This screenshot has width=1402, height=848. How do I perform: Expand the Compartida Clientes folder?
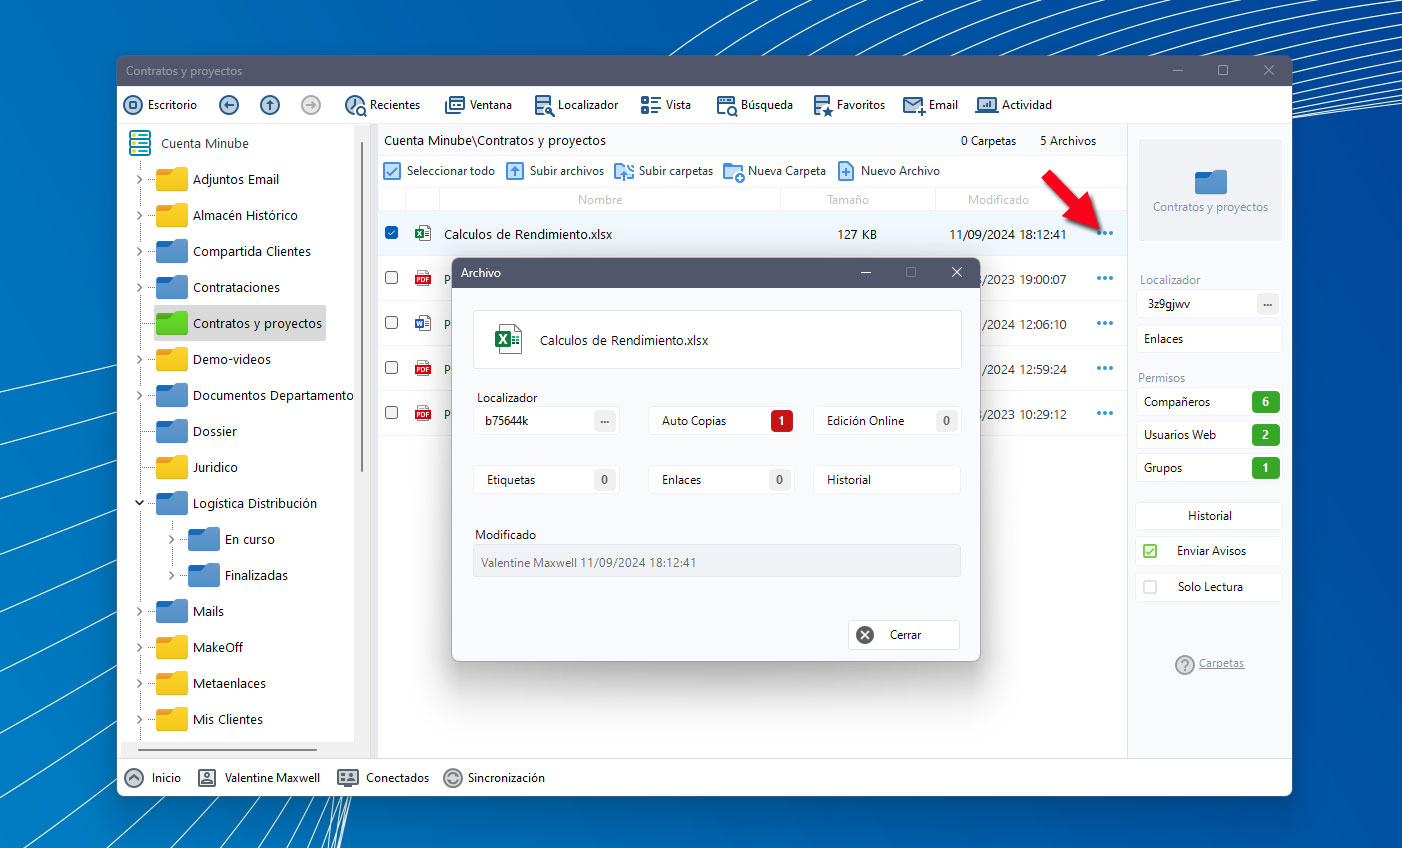coord(139,252)
